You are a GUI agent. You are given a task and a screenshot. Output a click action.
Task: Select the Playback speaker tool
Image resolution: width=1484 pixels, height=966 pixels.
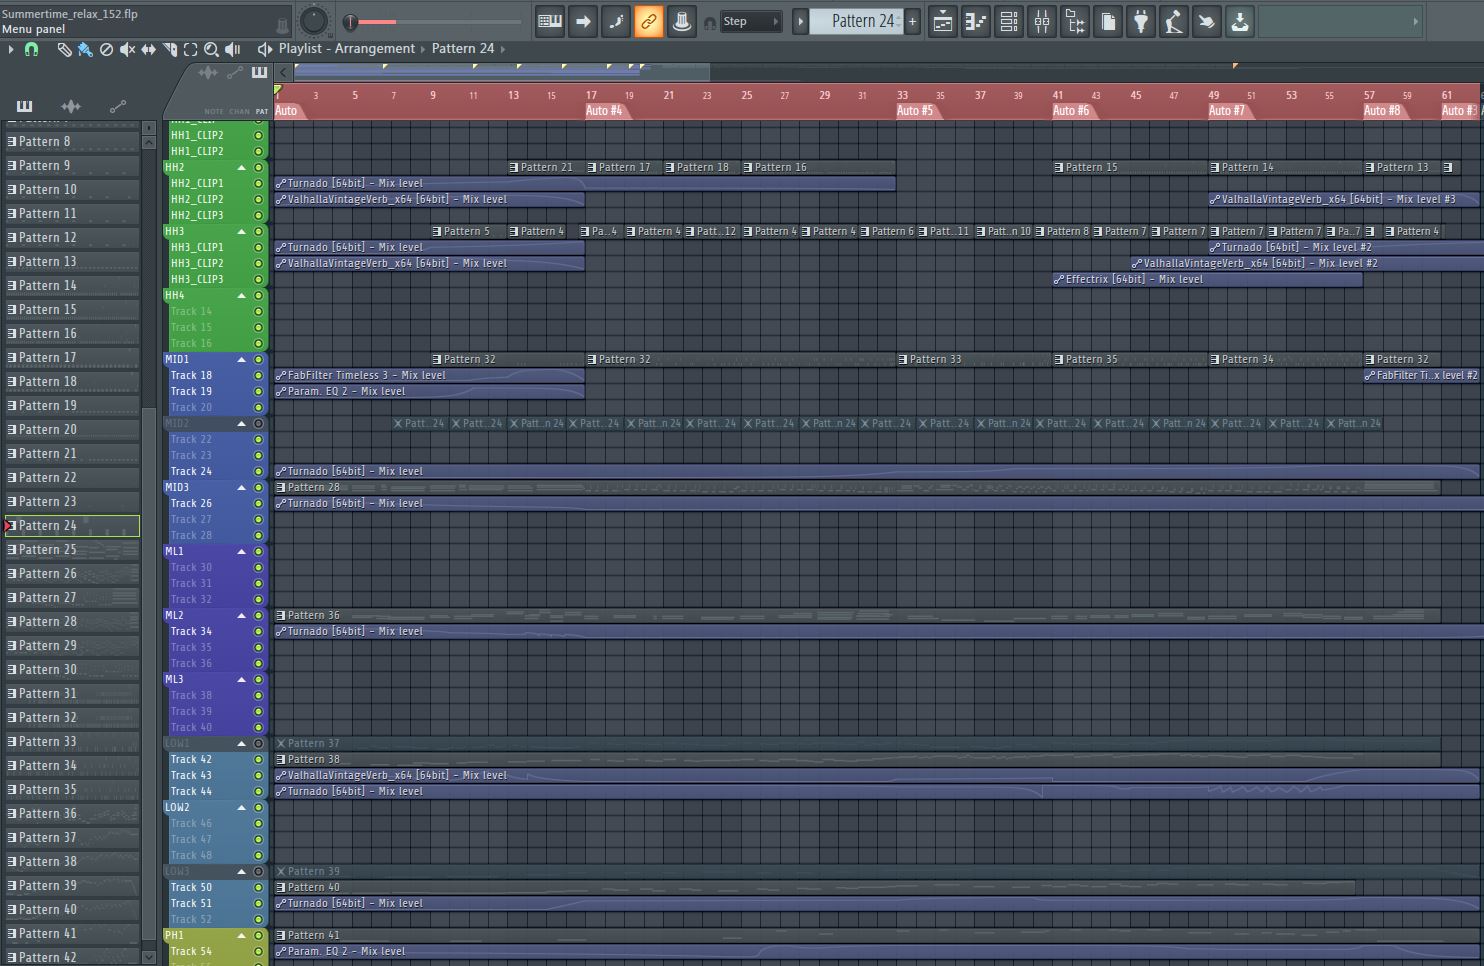(x=232, y=49)
